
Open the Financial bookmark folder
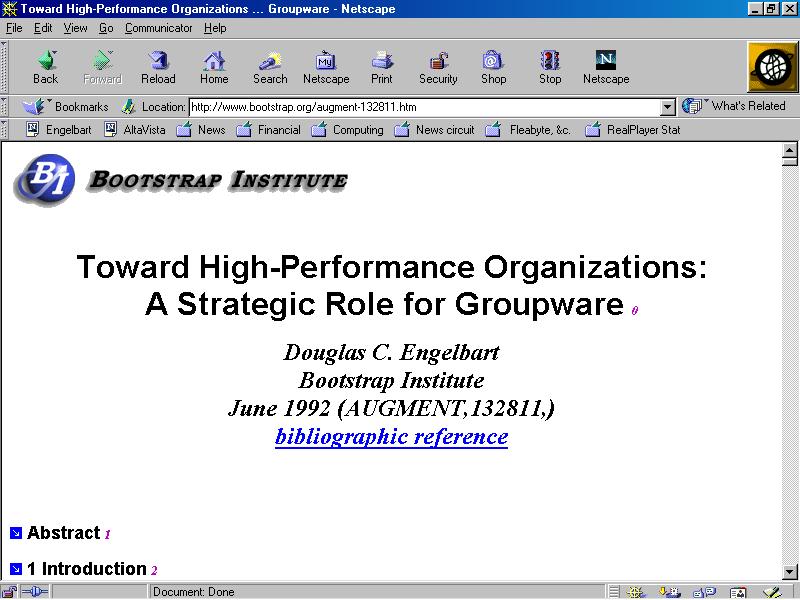tap(268, 130)
